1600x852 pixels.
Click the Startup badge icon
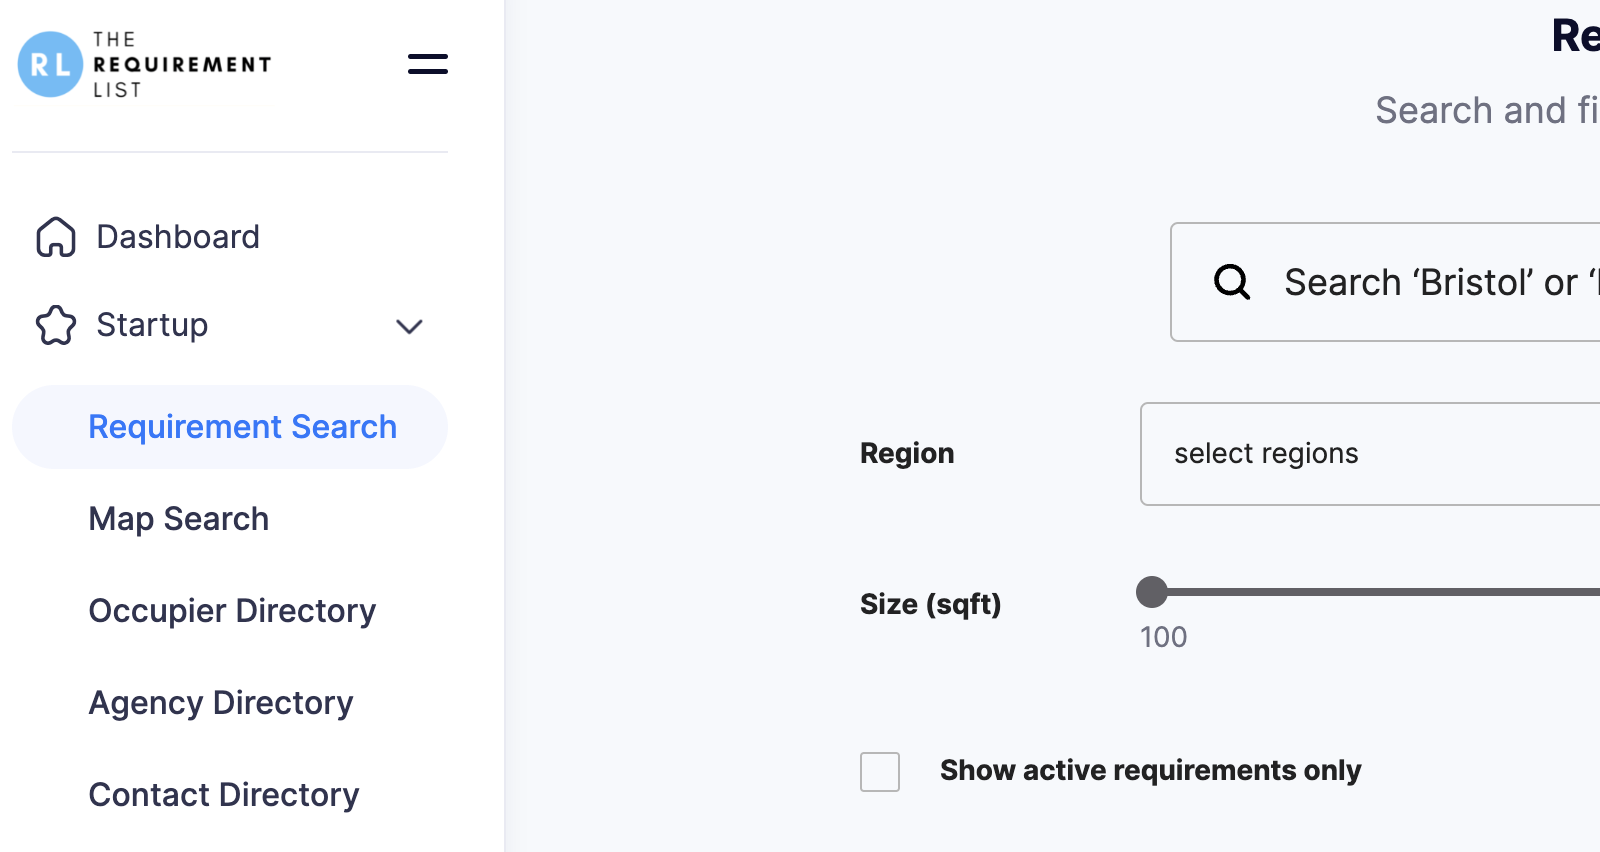(56, 325)
